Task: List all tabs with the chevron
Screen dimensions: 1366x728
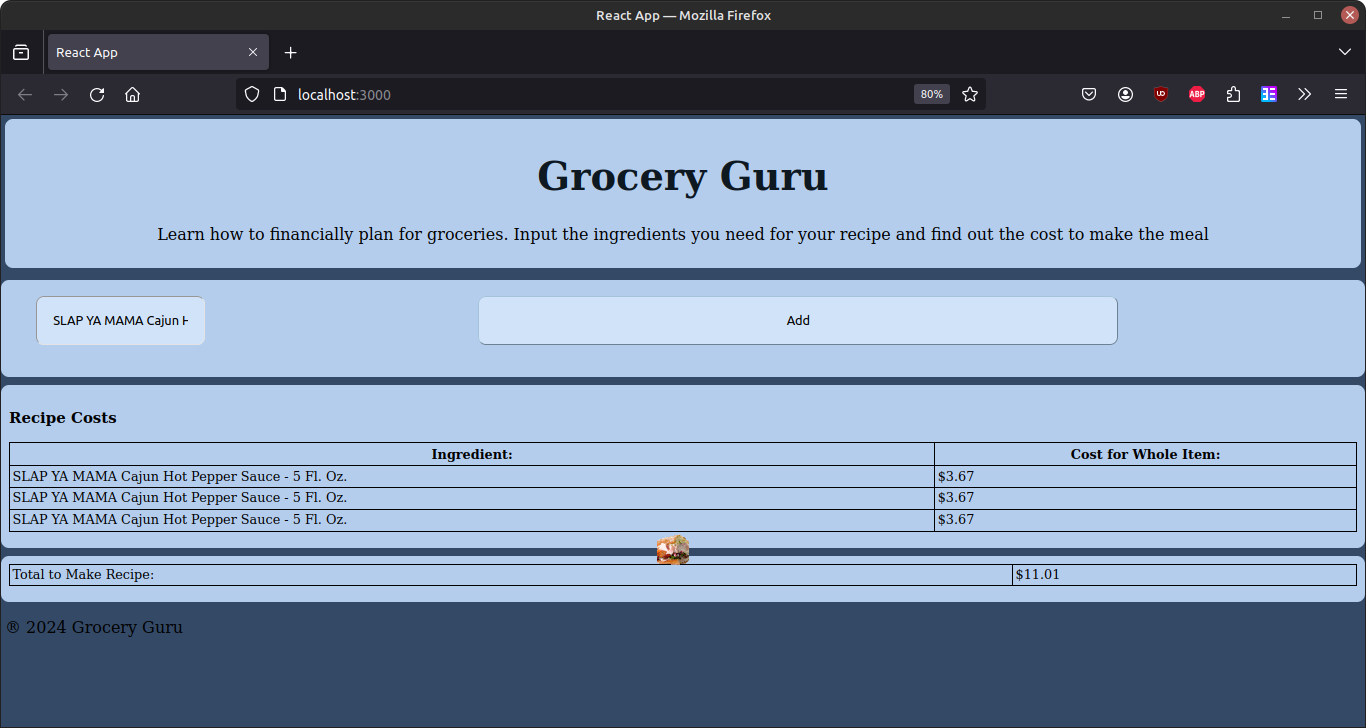Action: [1345, 52]
